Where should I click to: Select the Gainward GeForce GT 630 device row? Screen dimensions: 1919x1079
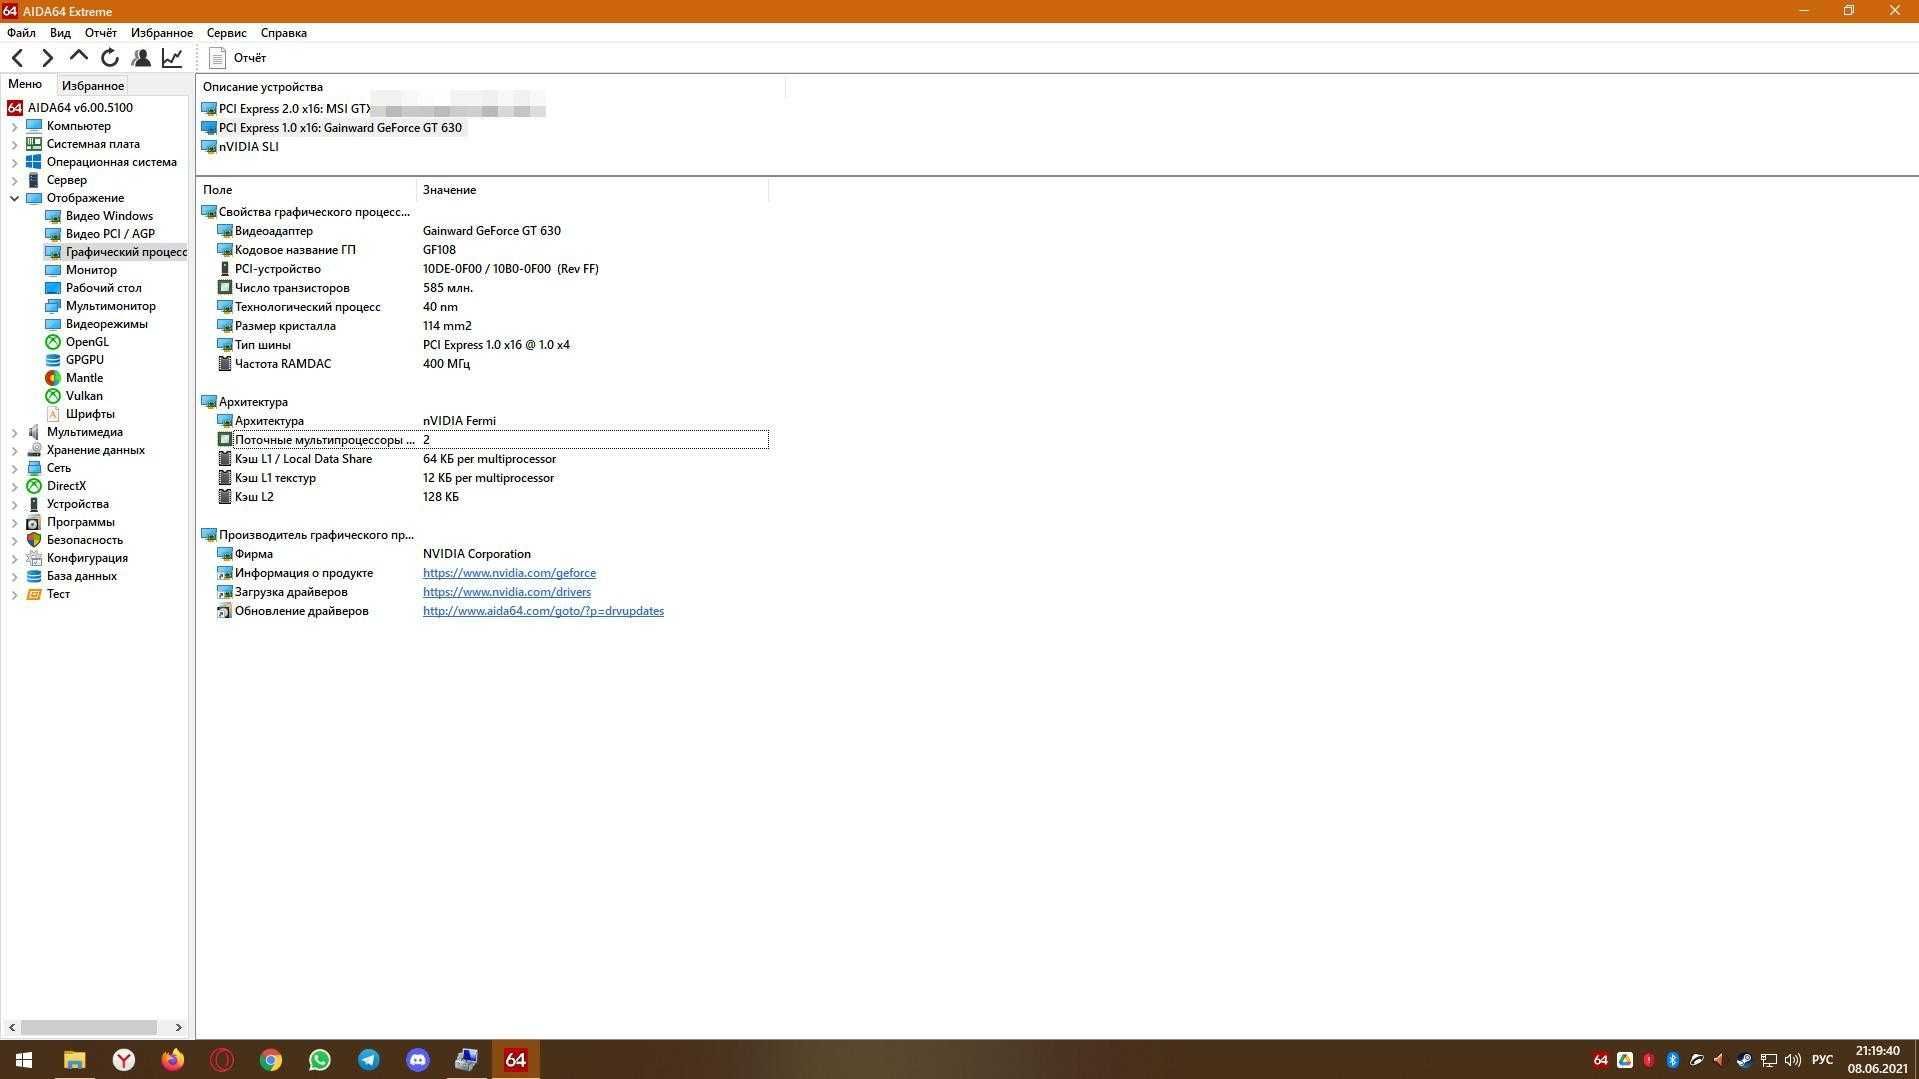point(332,128)
